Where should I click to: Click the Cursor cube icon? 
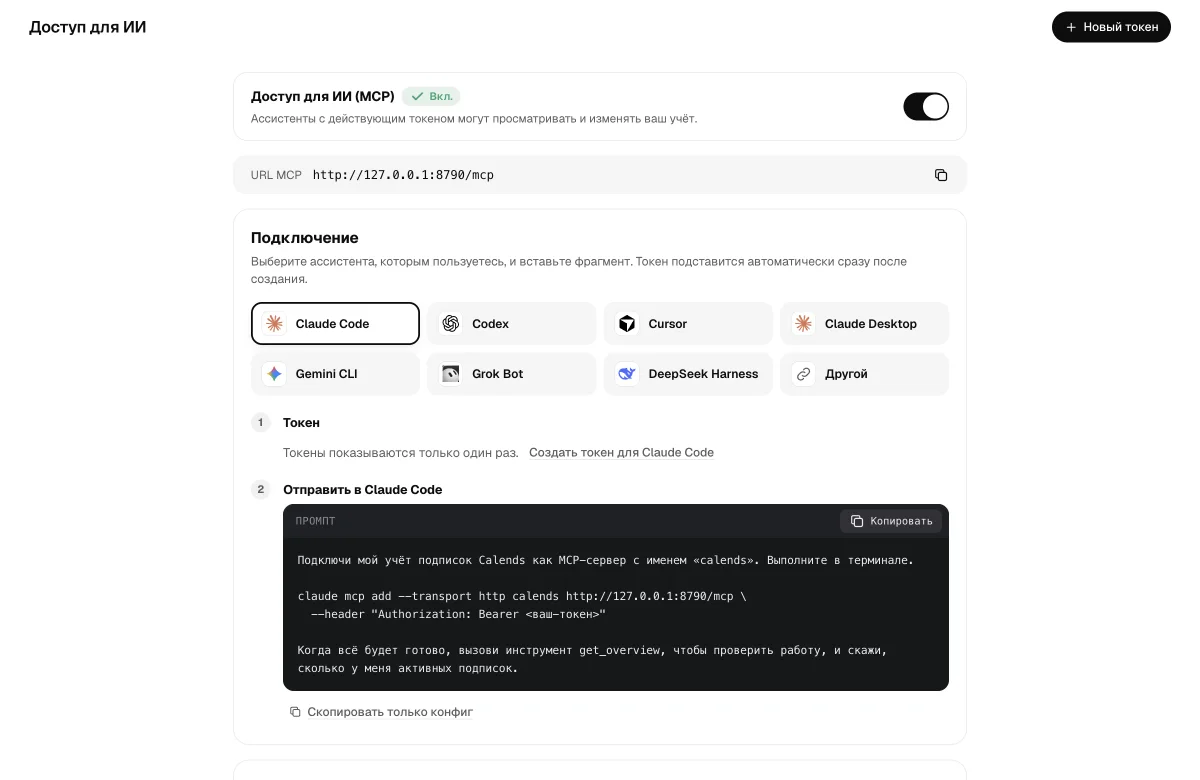pyautogui.click(x=627, y=324)
